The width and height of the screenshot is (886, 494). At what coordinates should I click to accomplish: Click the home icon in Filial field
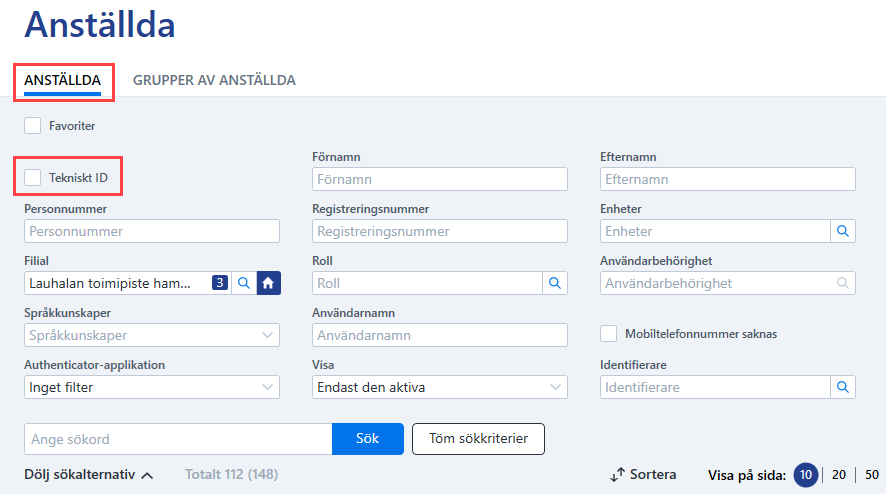268,283
